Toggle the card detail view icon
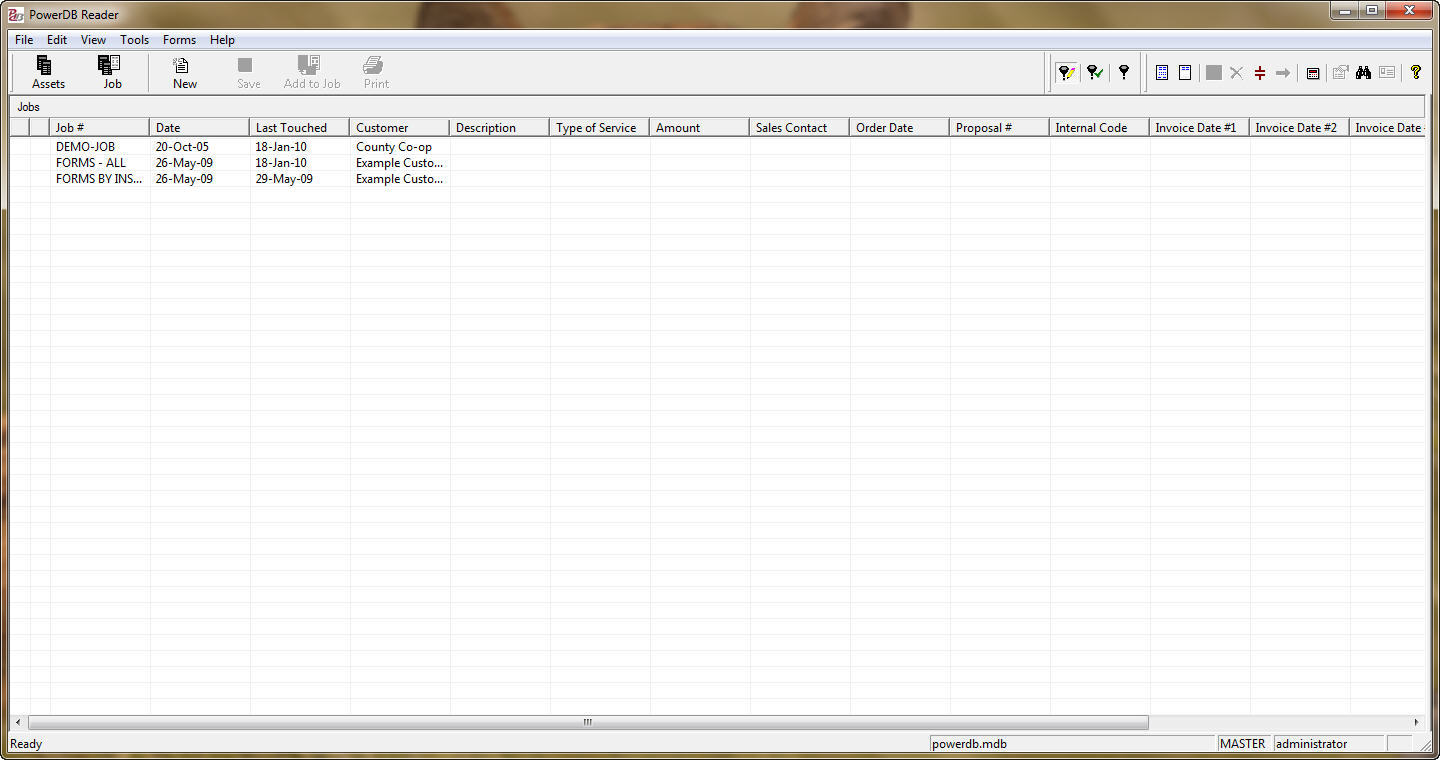The width and height of the screenshot is (1440, 760). 1387,72
